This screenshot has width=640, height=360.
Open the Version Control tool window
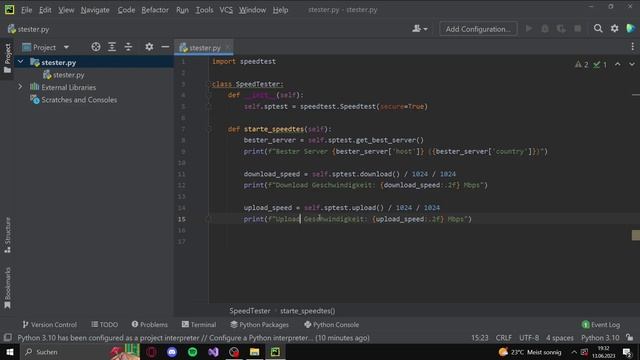[x=49, y=324]
